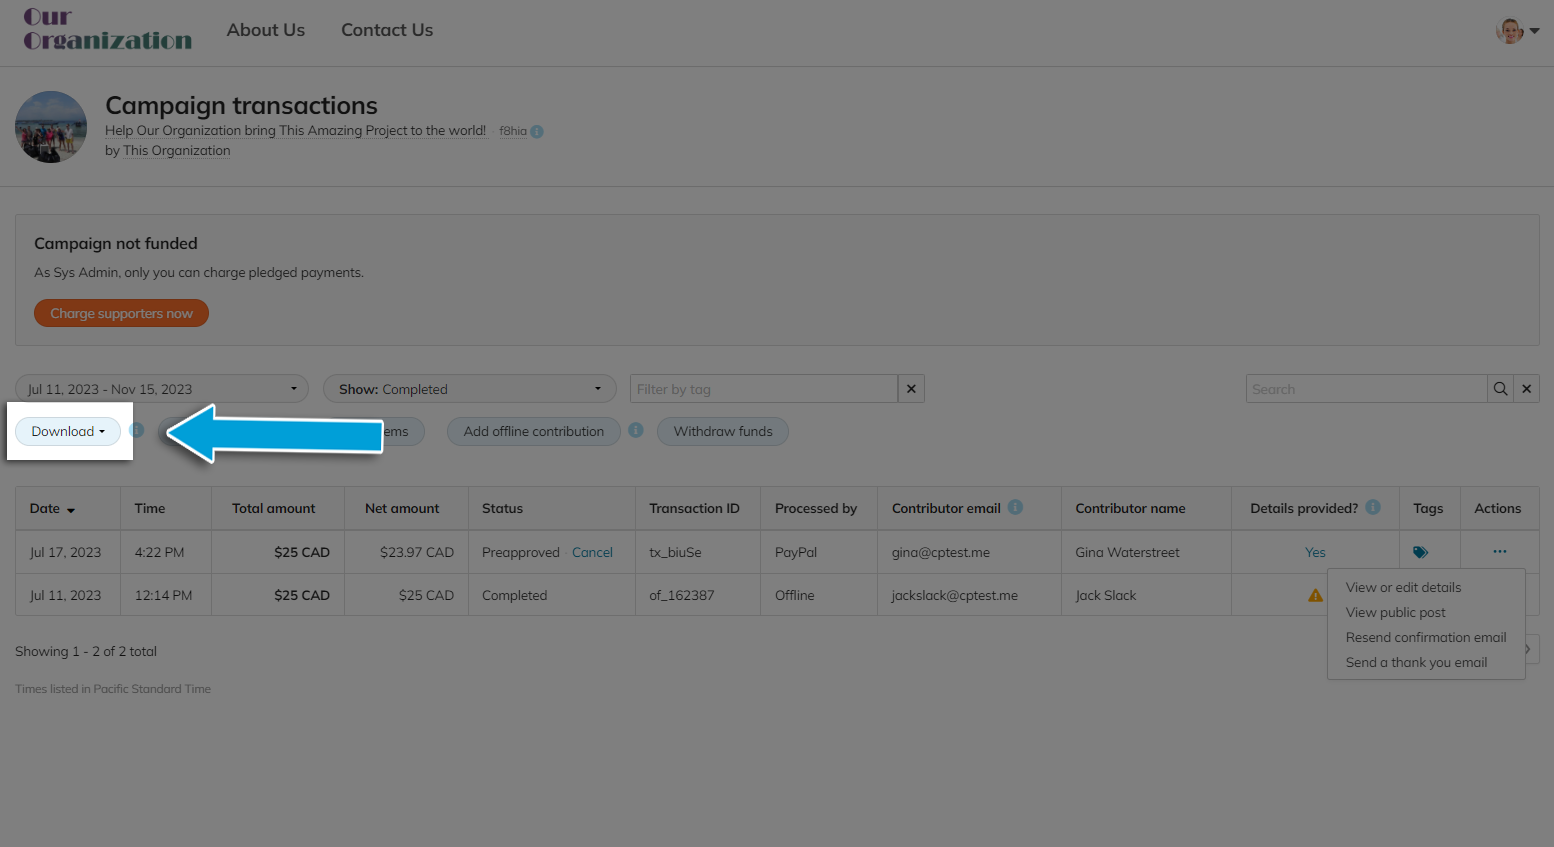The height and width of the screenshot is (847, 1554).
Task: Click the X to clear the search box
Action: tap(1527, 388)
